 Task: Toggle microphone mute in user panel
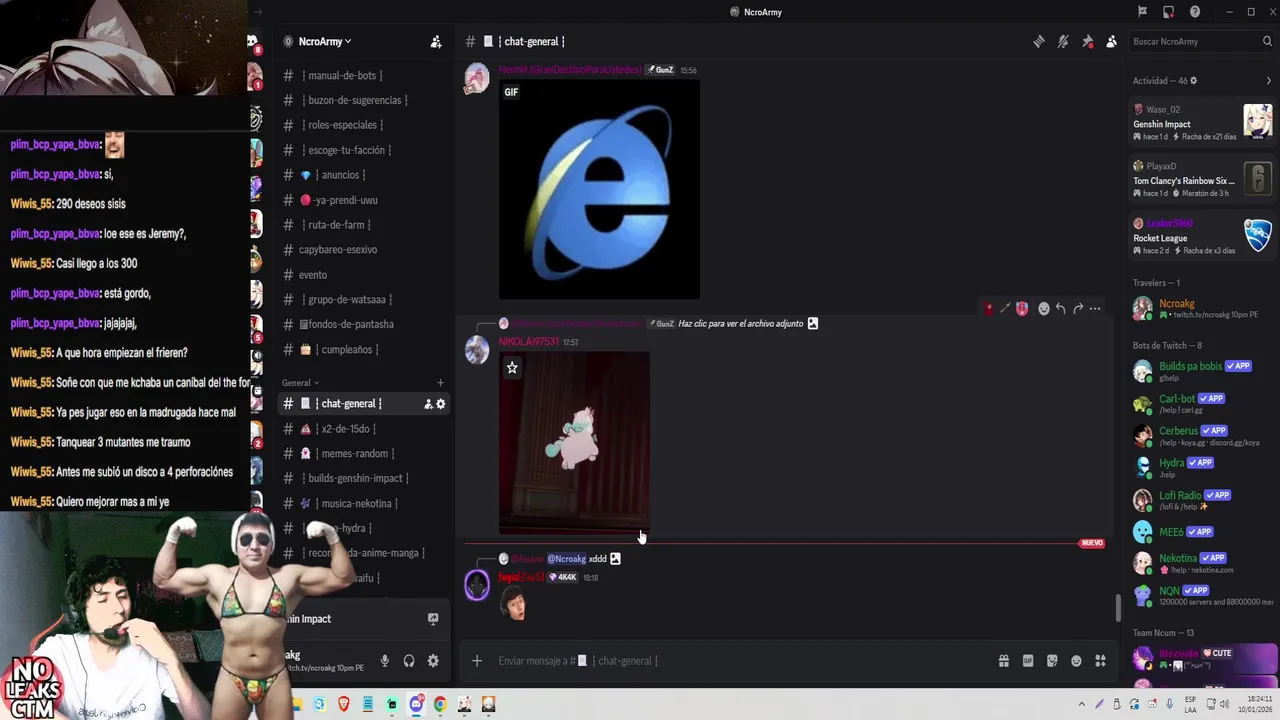pos(385,661)
